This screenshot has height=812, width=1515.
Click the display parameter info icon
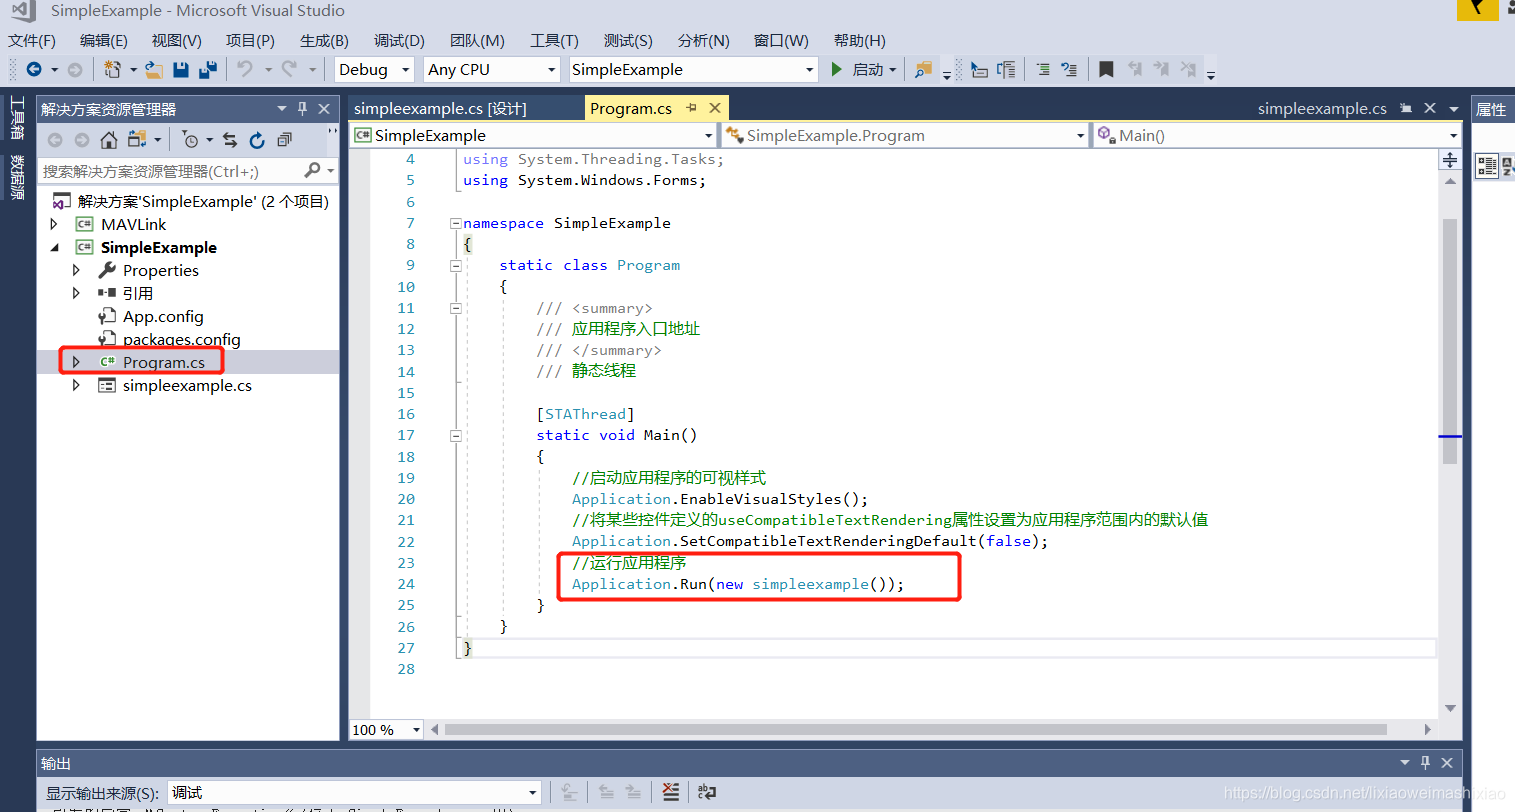tap(1006, 69)
